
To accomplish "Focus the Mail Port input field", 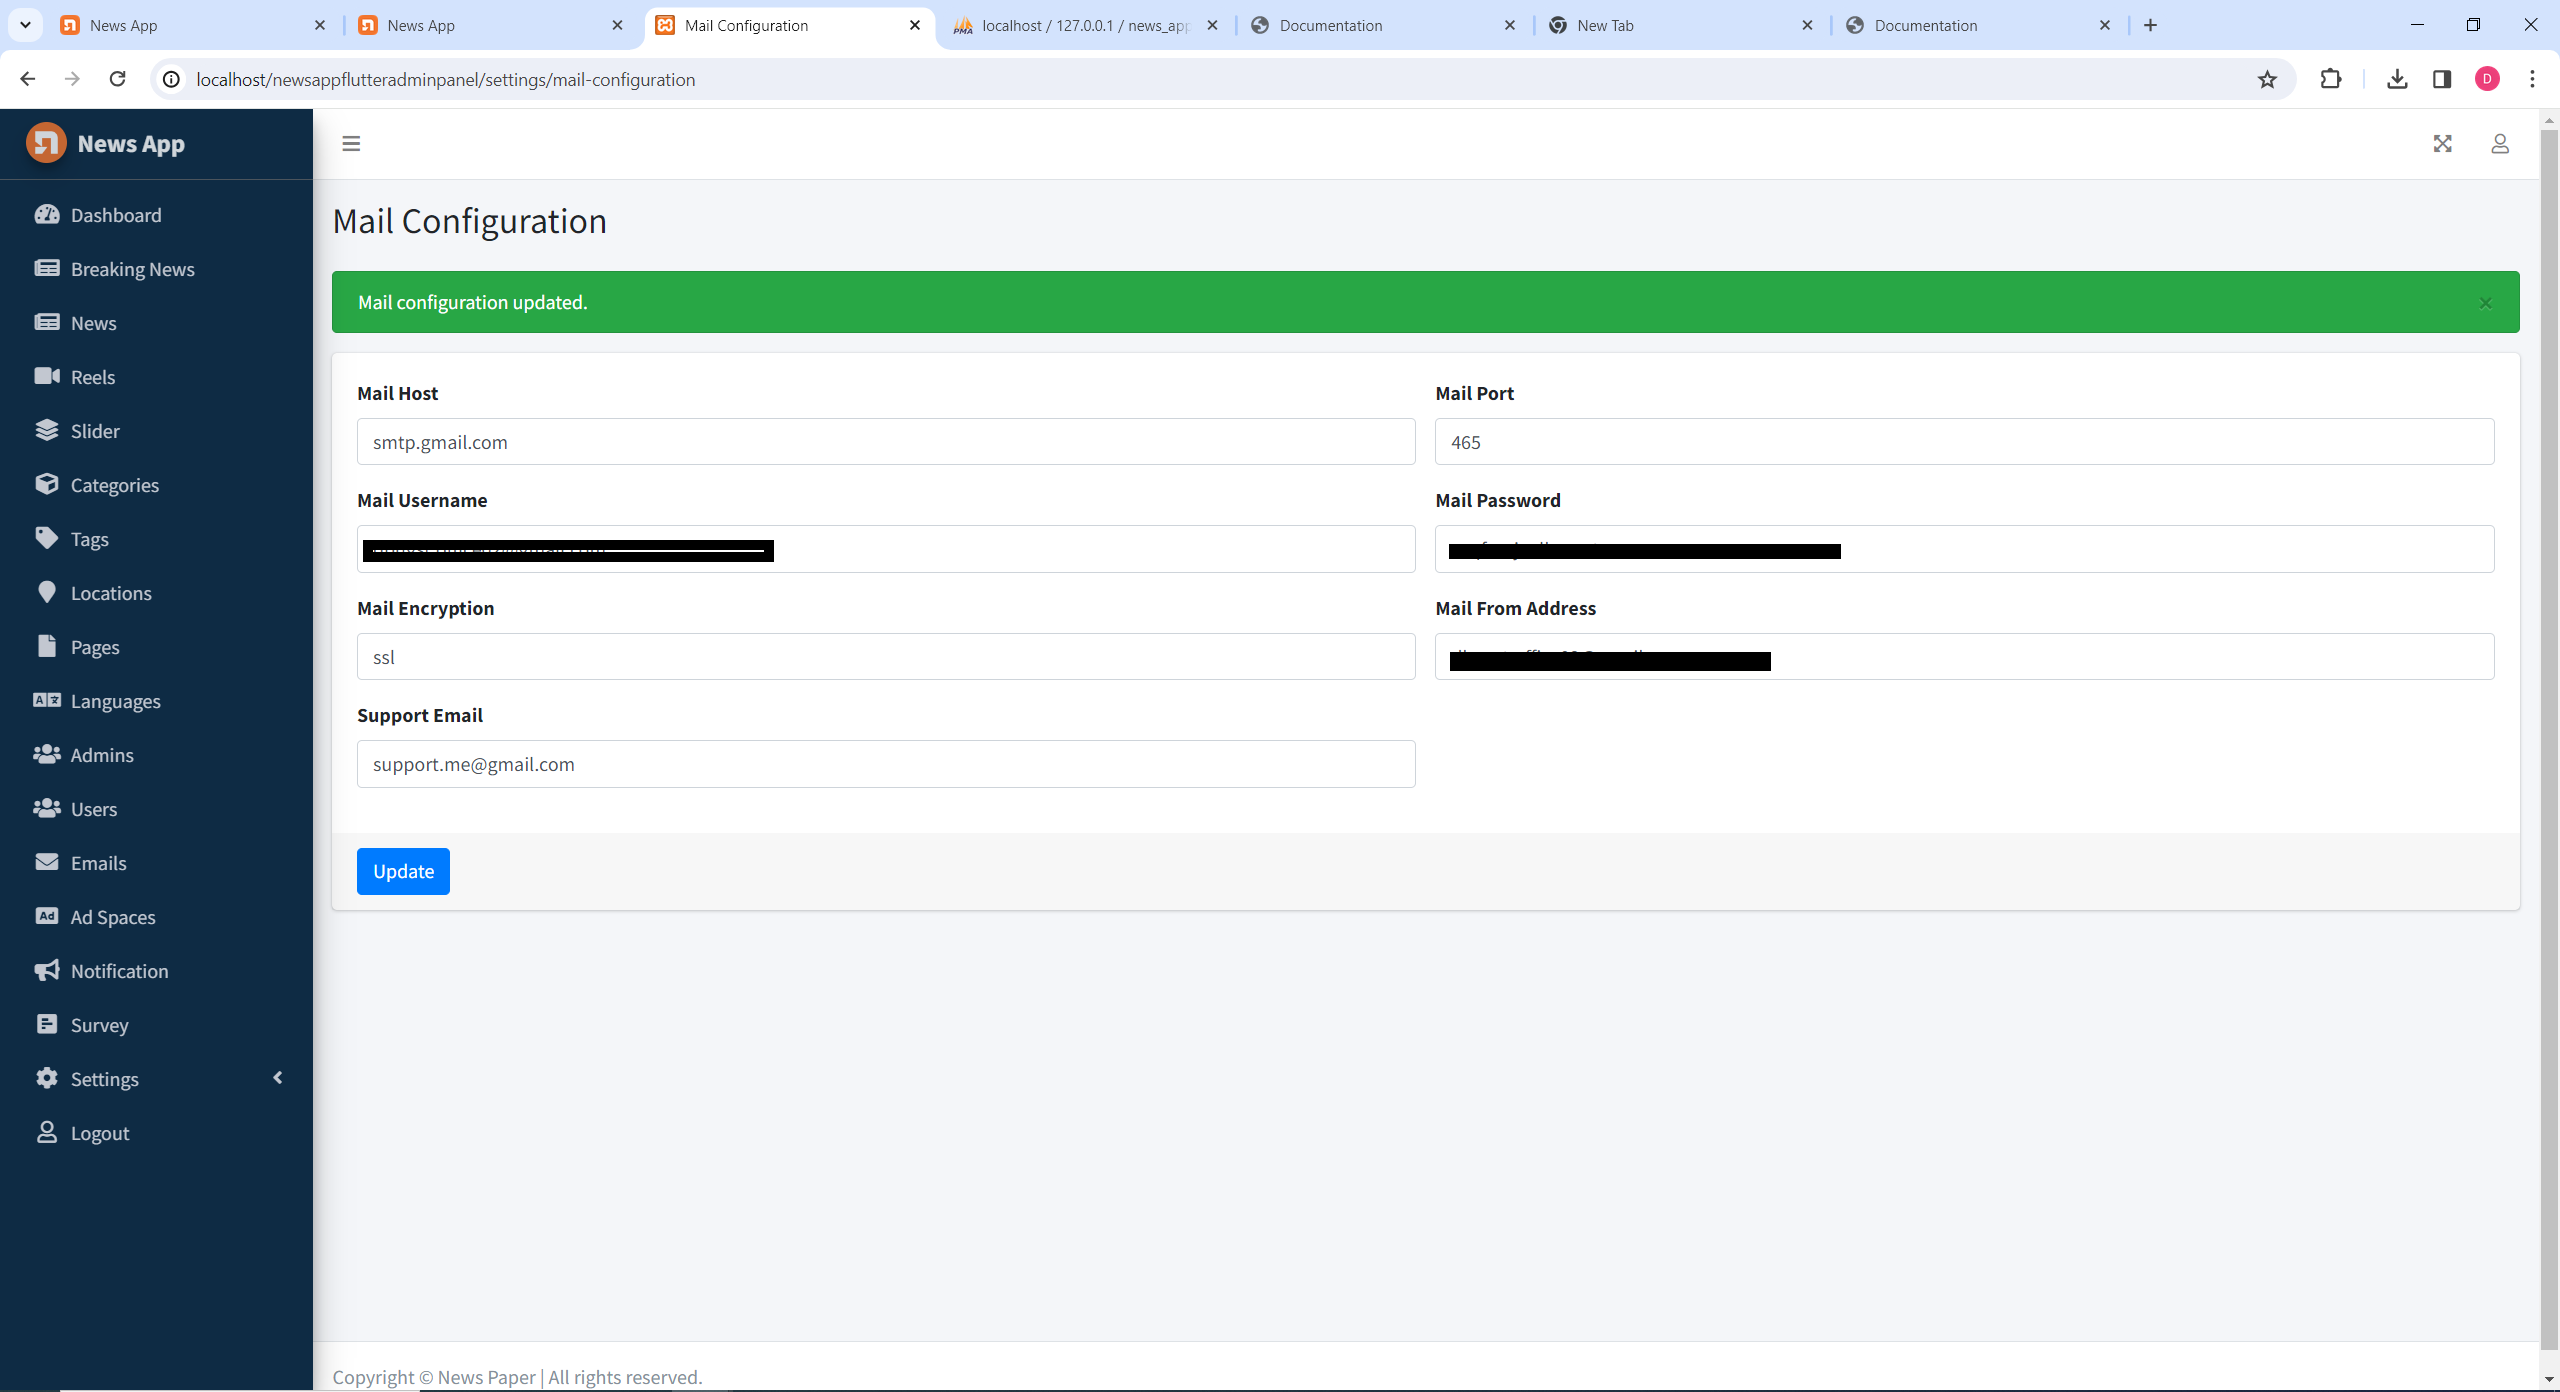I will [1964, 442].
